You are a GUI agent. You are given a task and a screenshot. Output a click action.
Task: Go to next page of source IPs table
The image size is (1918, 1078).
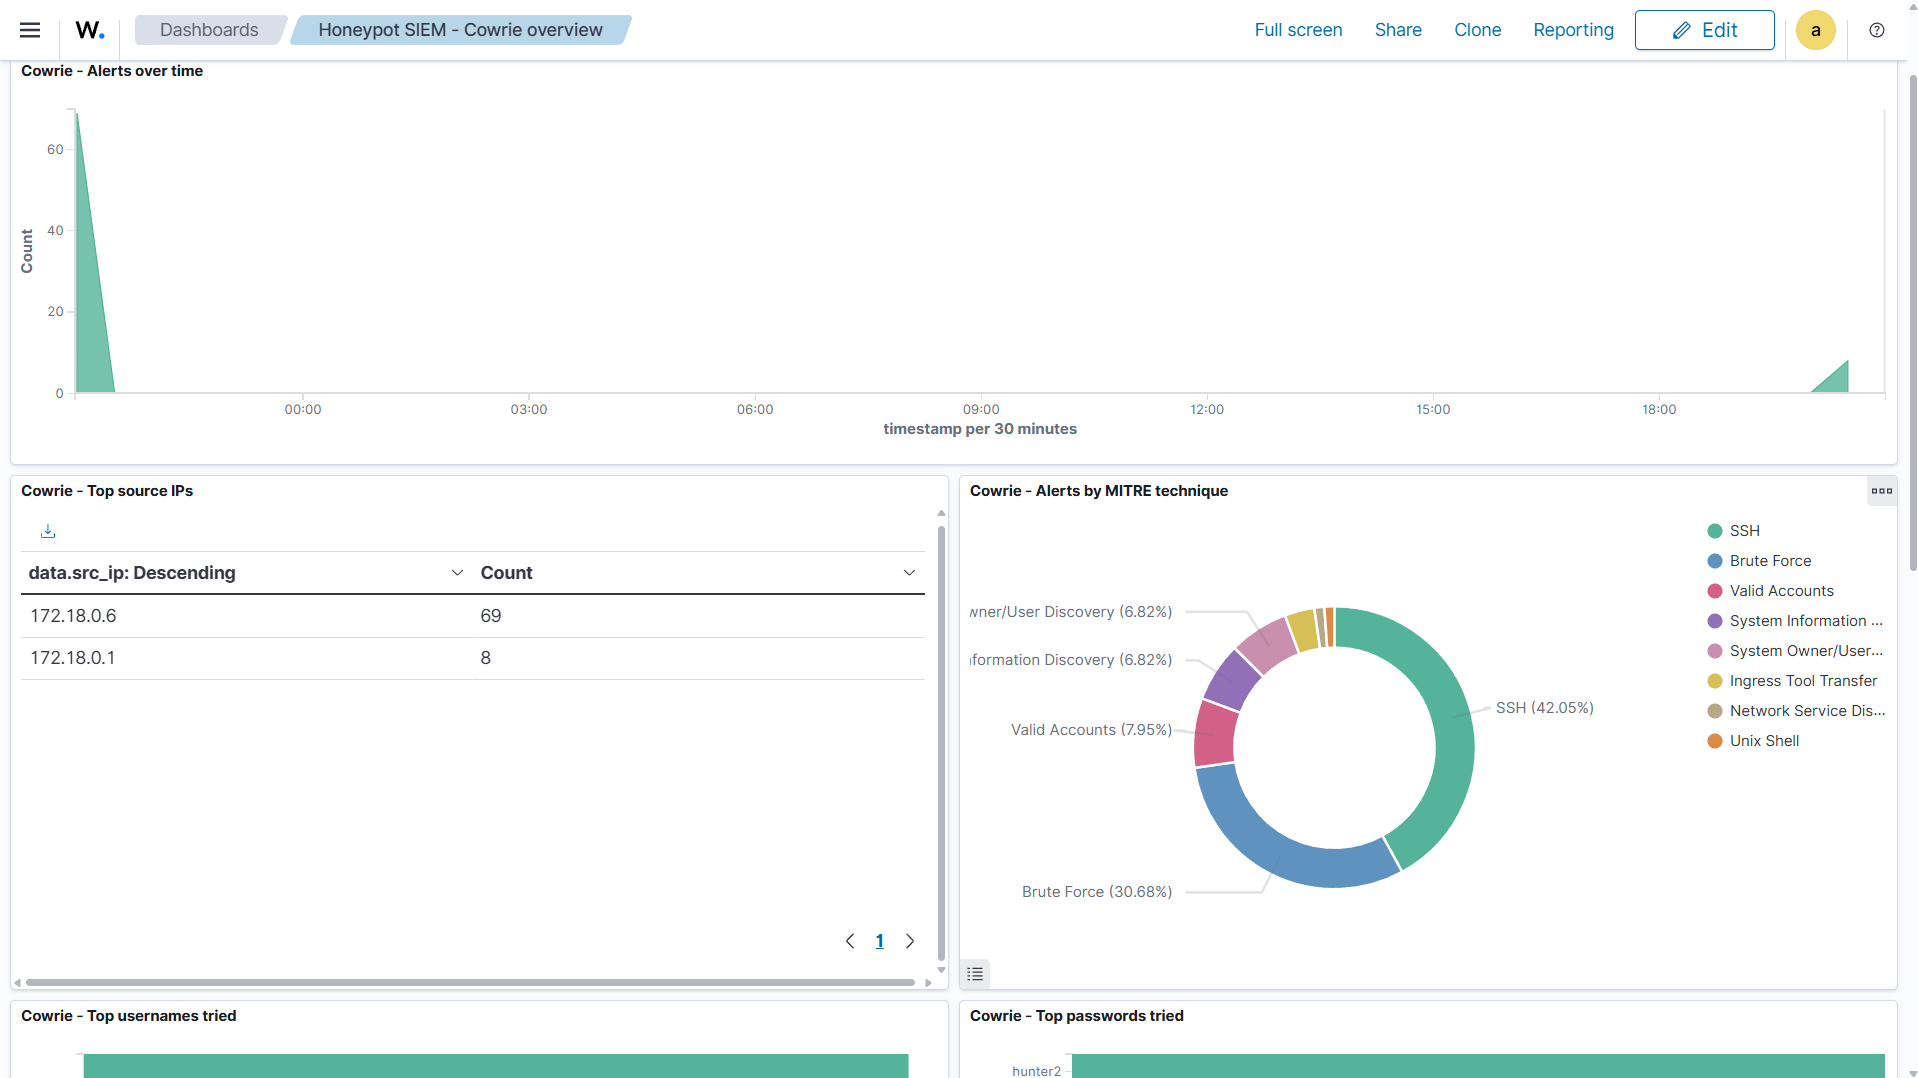[x=910, y=941]
